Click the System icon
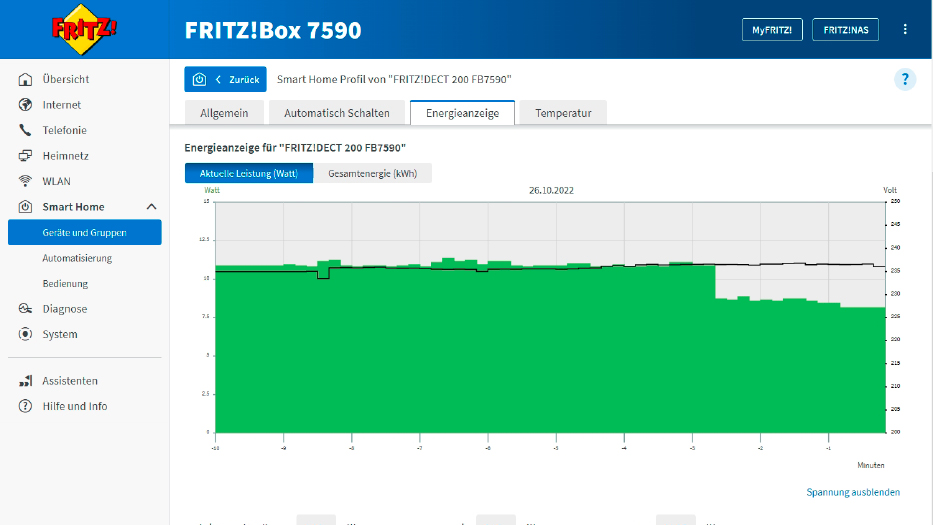Screen dimensions: 933x525 tap(25, 334)
